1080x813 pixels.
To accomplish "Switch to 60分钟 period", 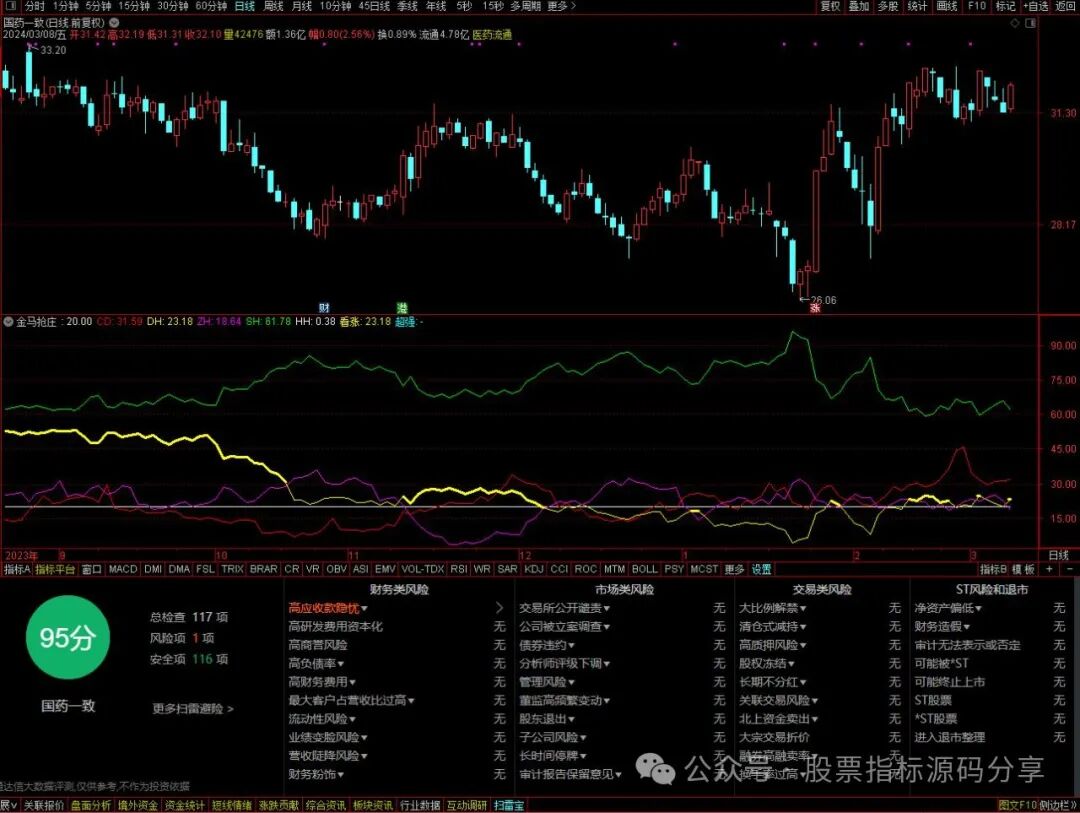I will point(211,6).
